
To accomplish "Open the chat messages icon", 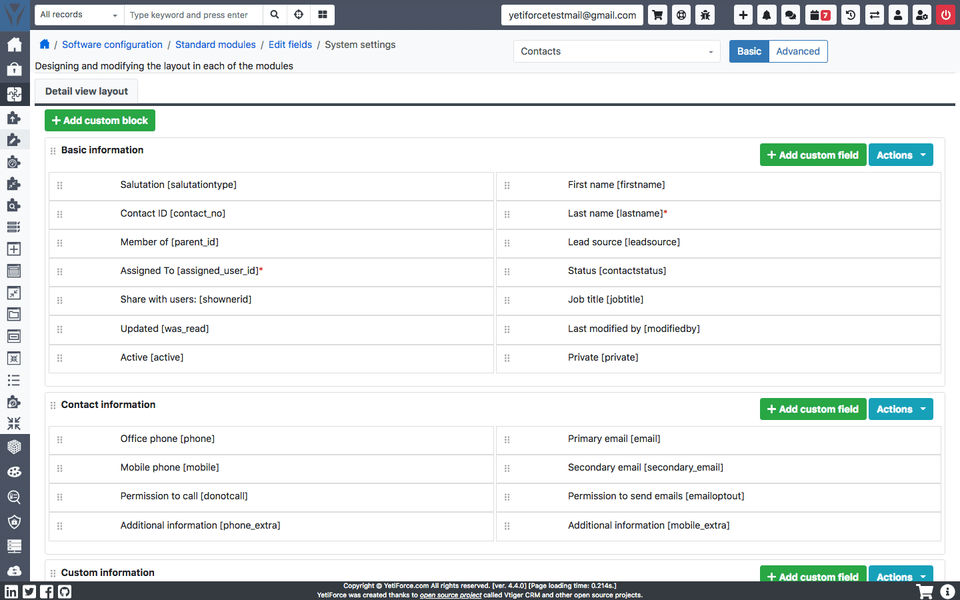I will [x=790, y=15].
